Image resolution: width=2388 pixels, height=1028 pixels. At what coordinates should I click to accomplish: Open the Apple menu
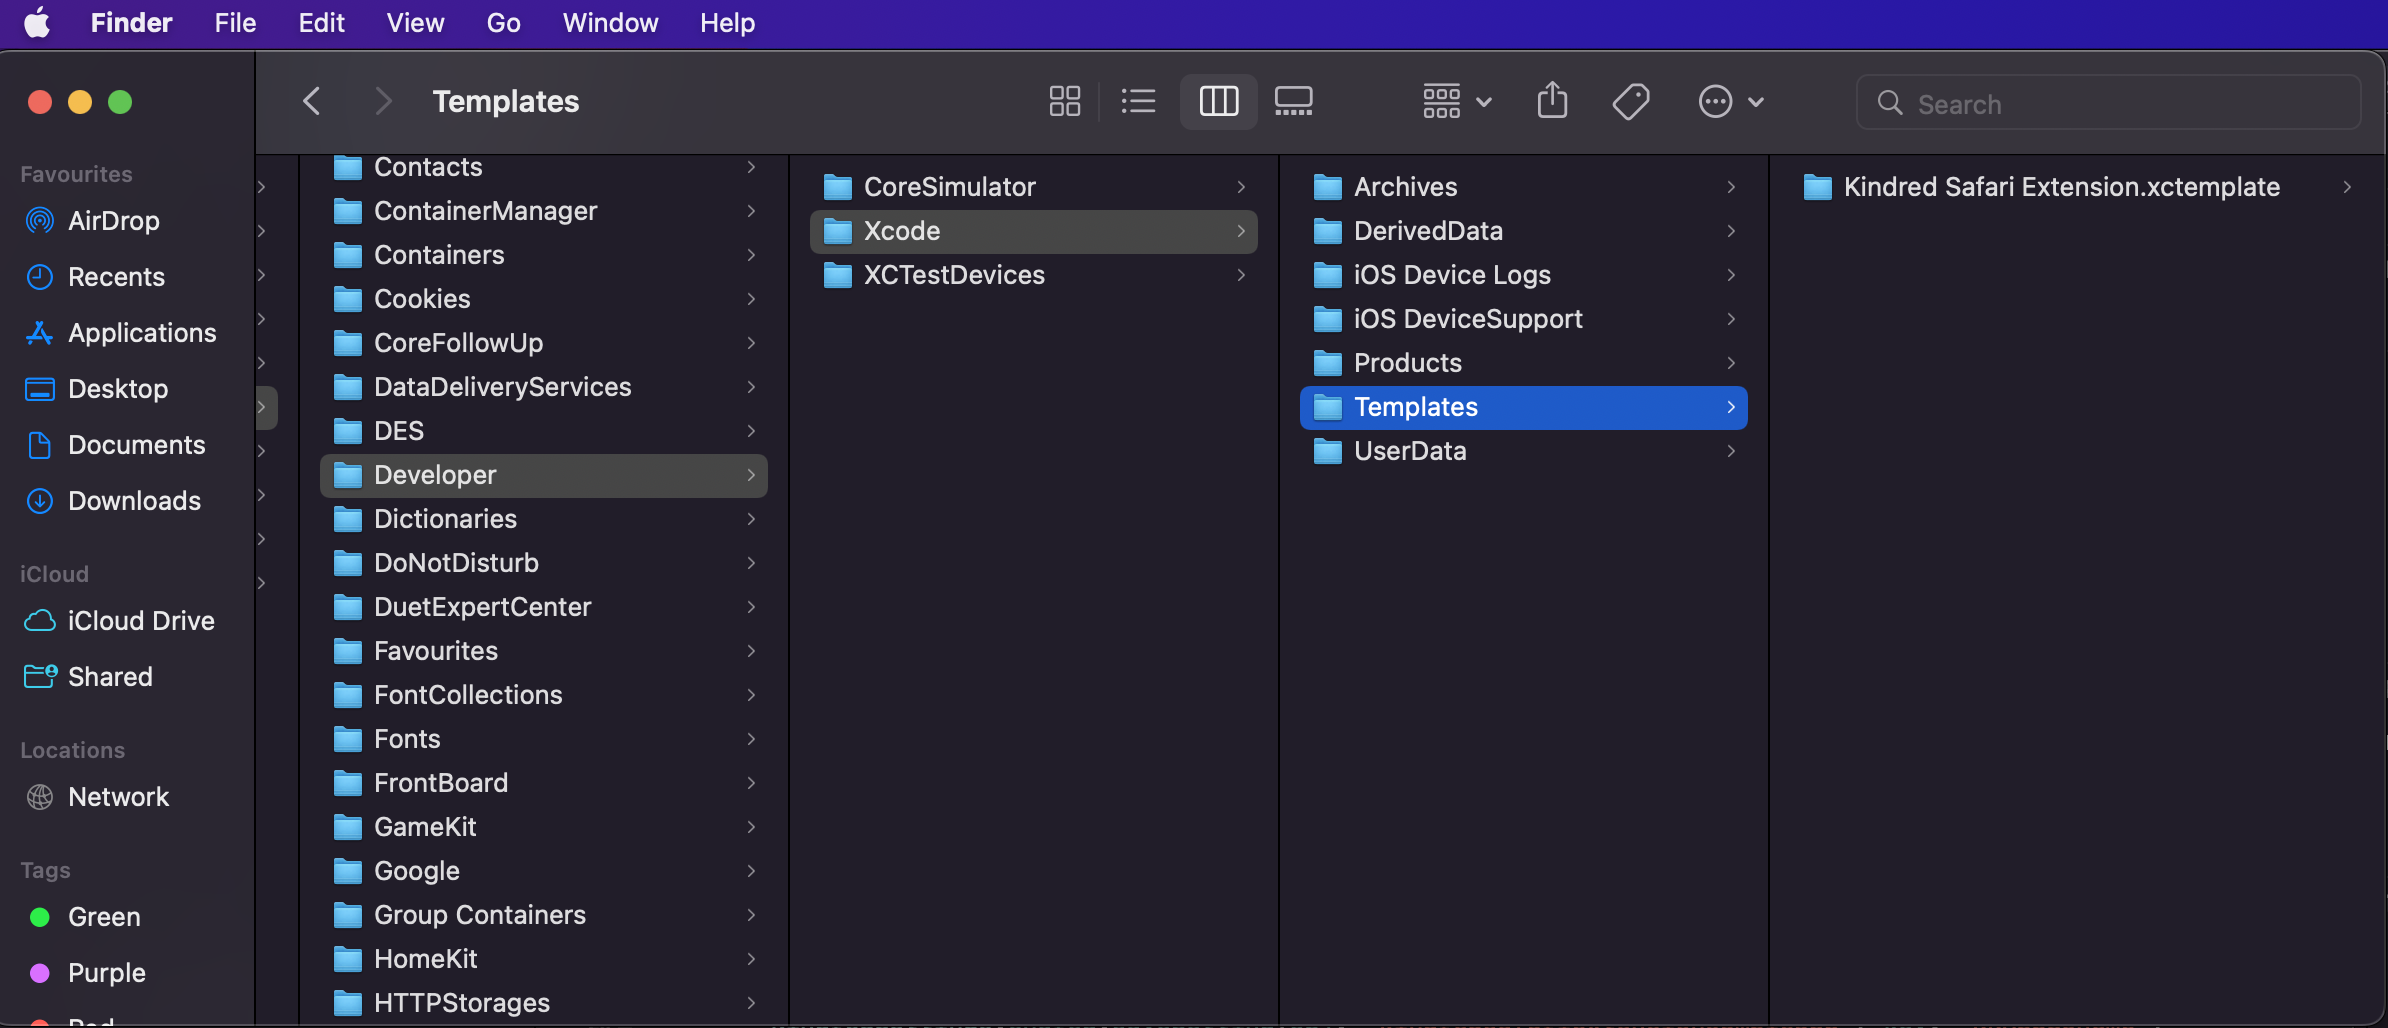37,22
